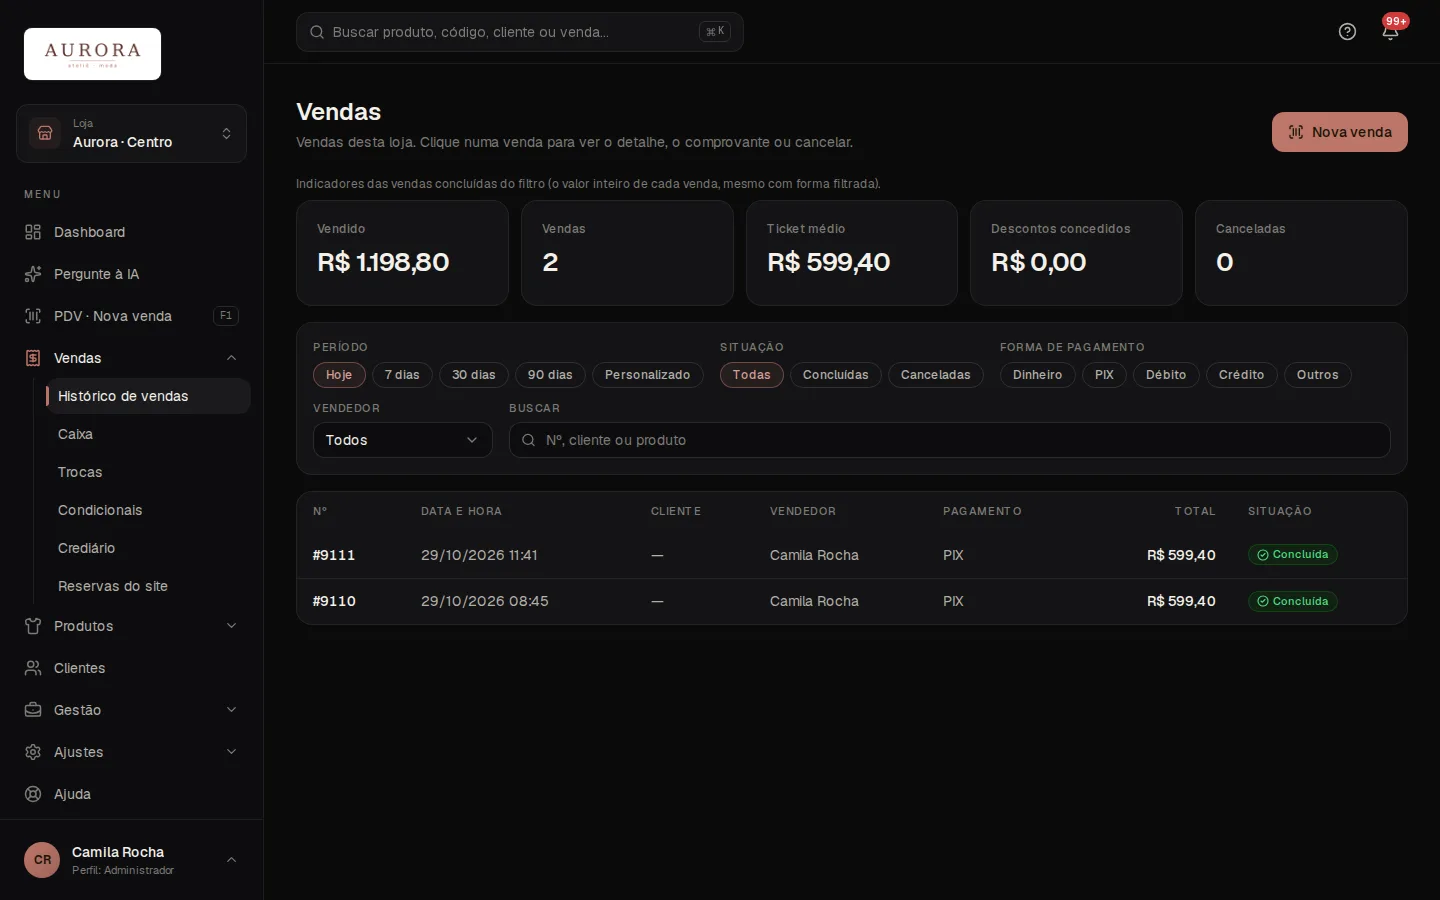Image resolution: width=1440 pixels, height=900 pixels.
Task: Filter payments by PIX chip
Action: click(x=1104, y=375)
